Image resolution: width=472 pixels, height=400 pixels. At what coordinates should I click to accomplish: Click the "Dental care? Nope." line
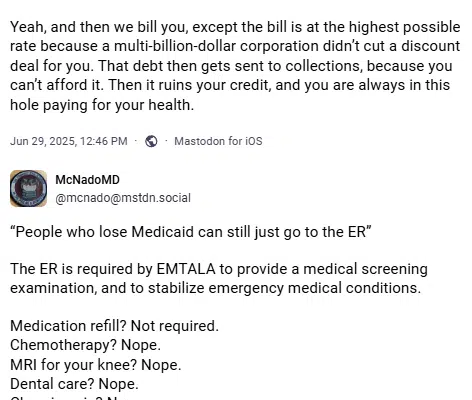[74, 384]
